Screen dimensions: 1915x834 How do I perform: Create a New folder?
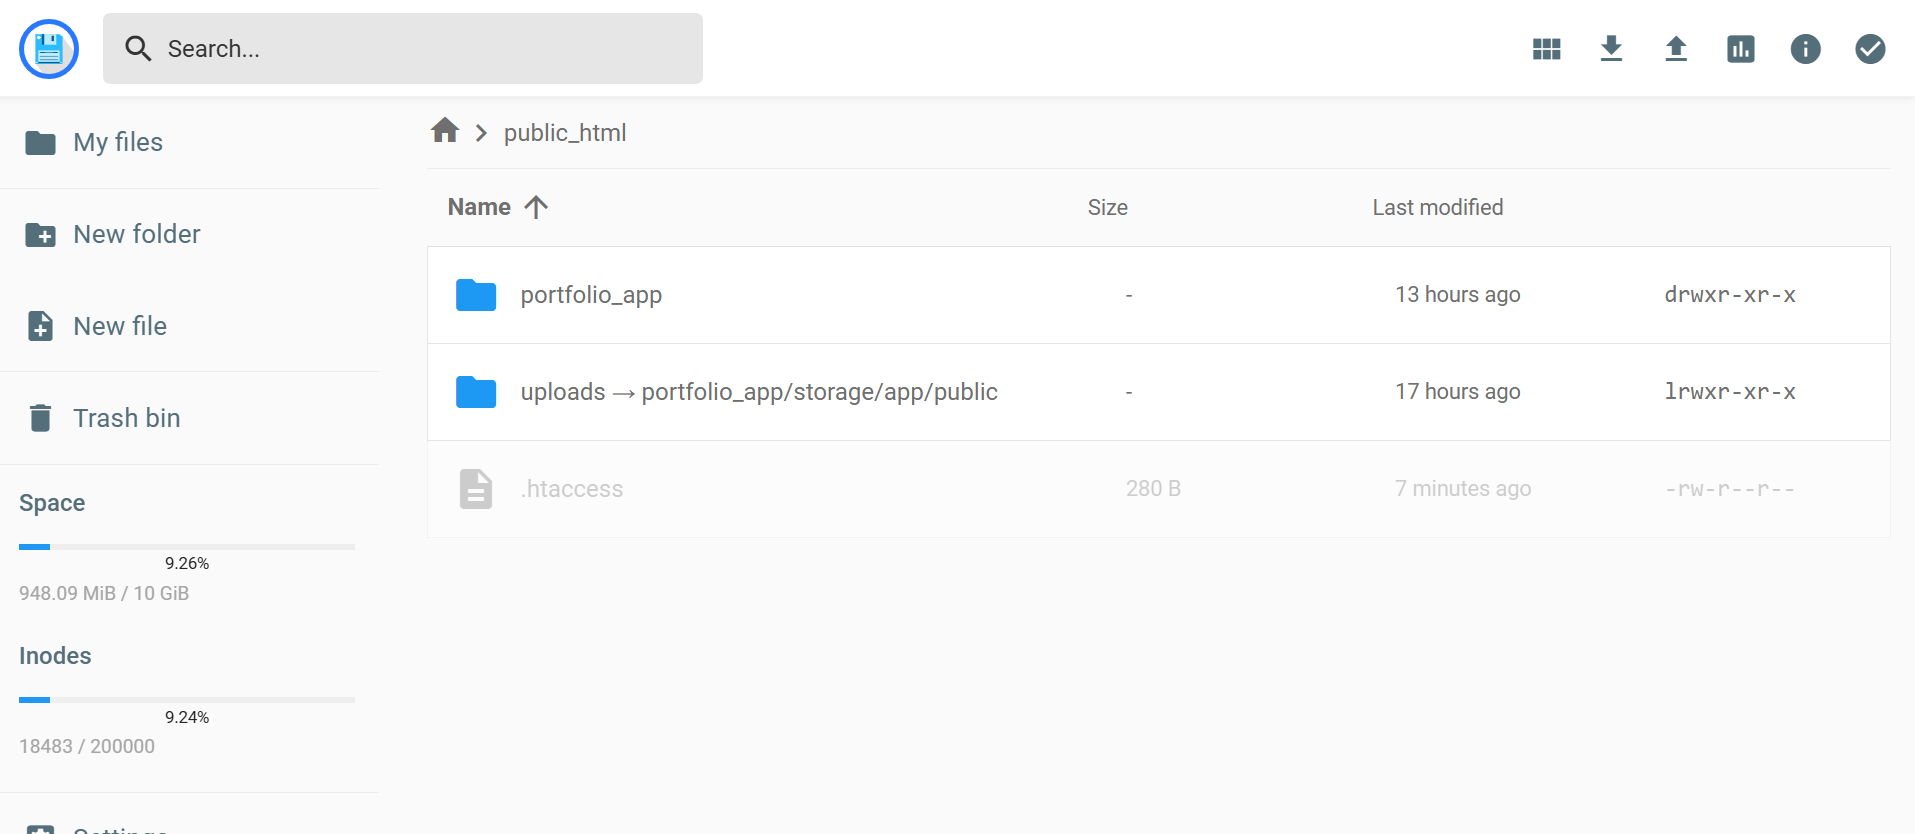pyautogui.click(x=136, y=234)
